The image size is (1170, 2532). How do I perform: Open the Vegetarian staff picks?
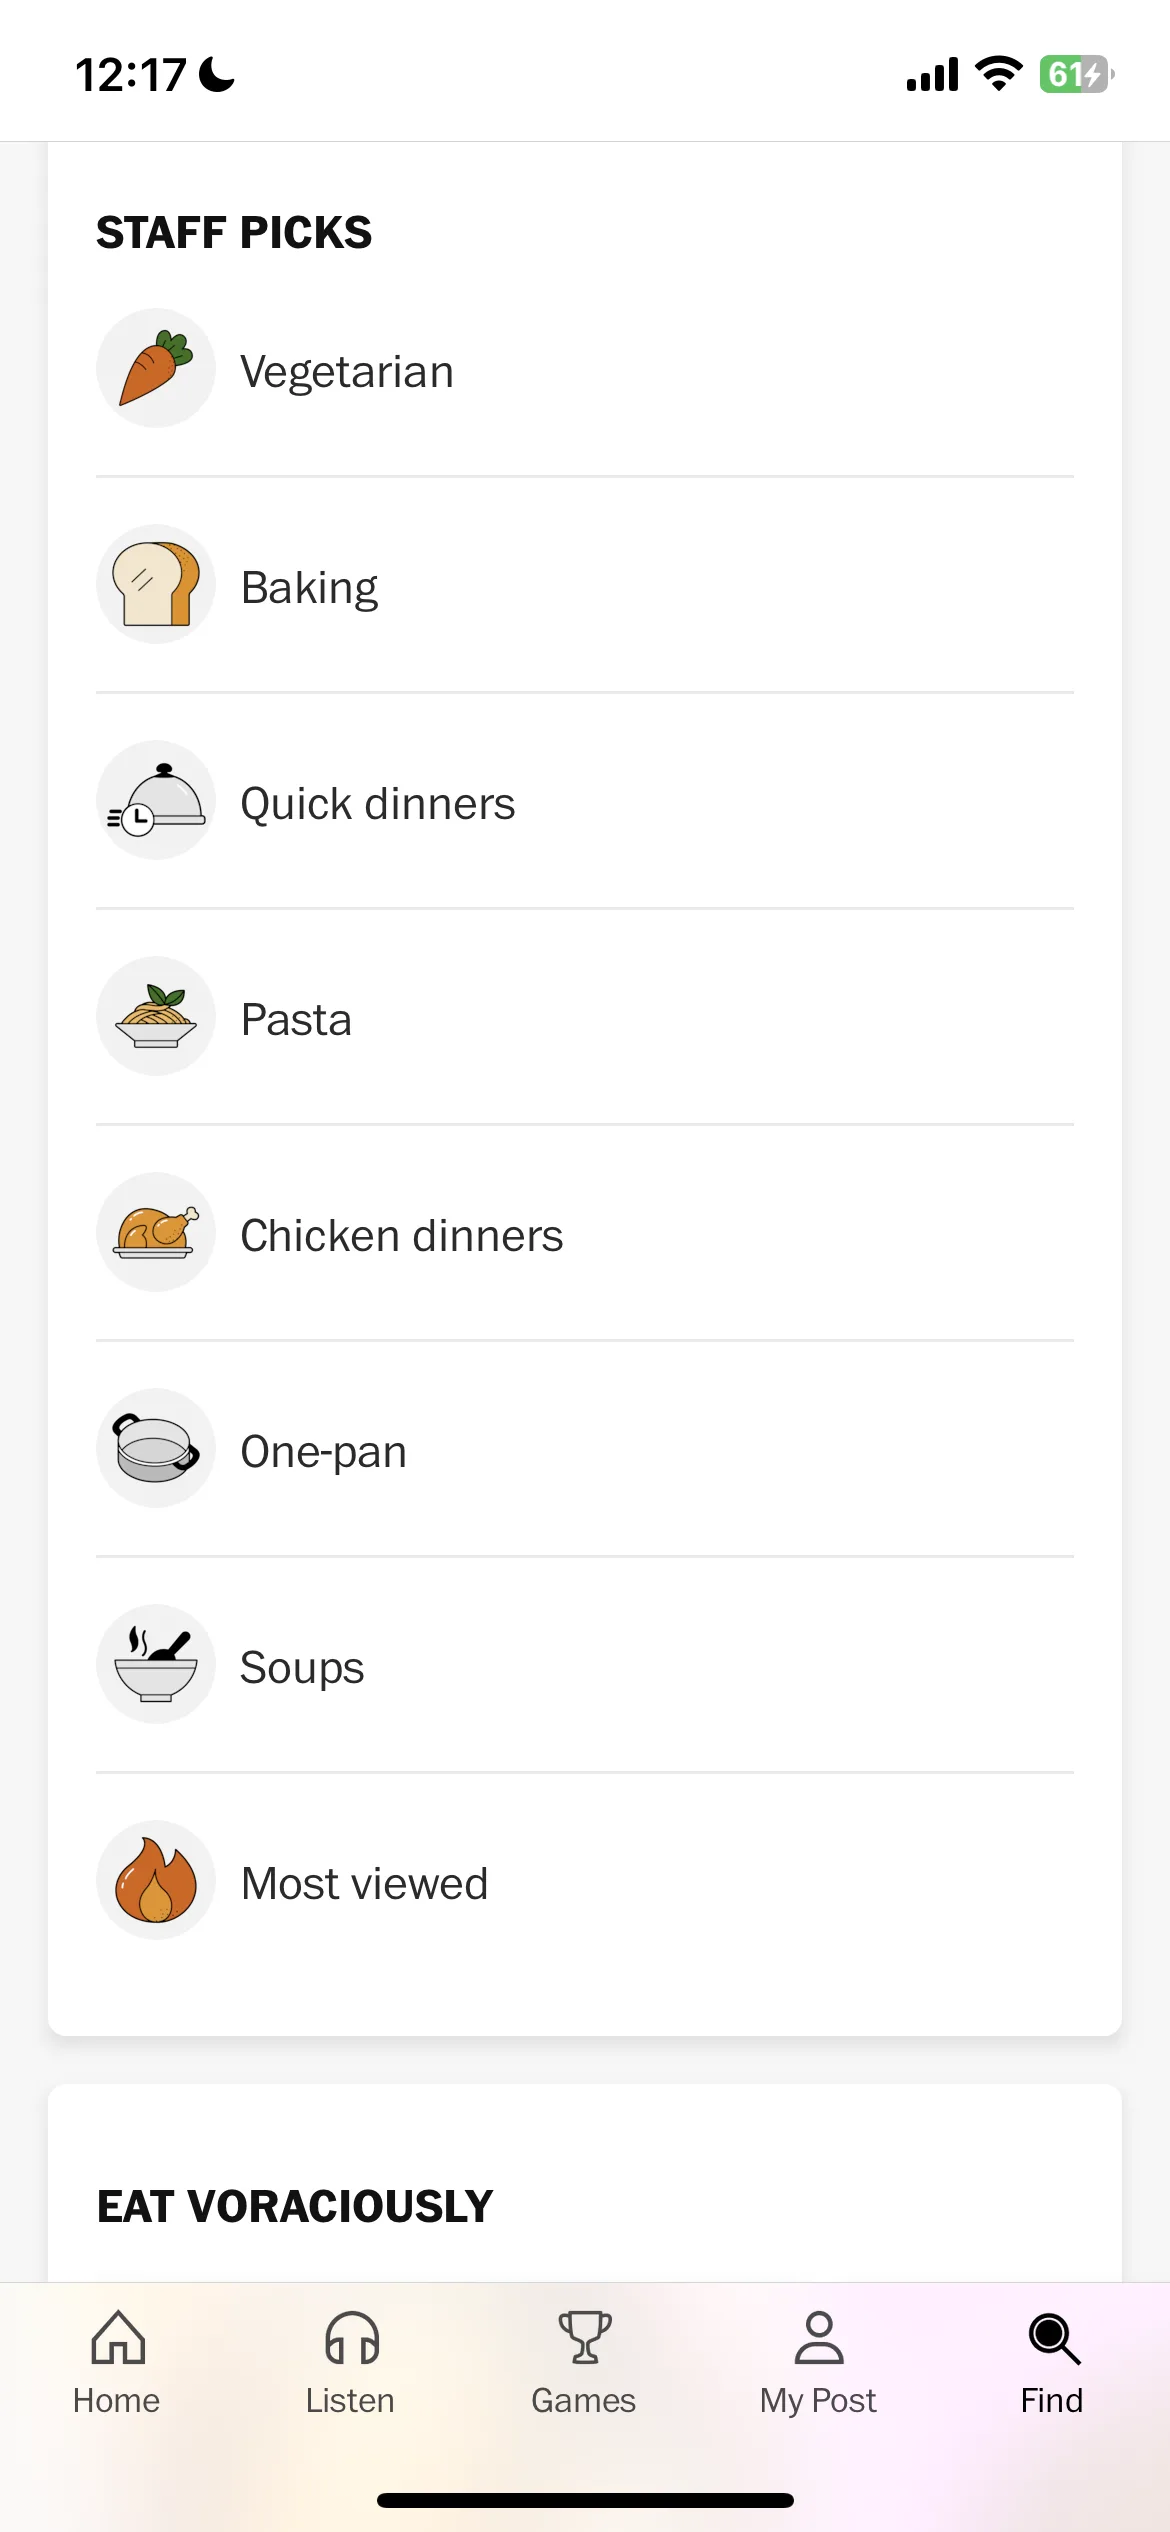coord(585,368)
